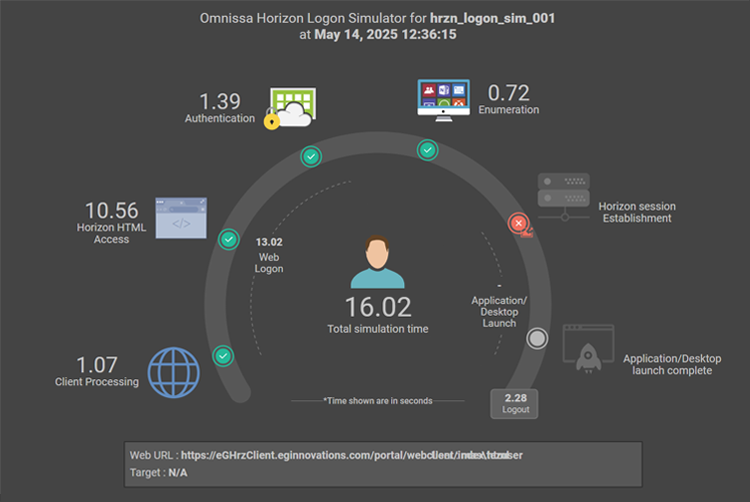750x502 pixels.
Task: Click the Application/Desktop launch complete label
Action: 672,364
